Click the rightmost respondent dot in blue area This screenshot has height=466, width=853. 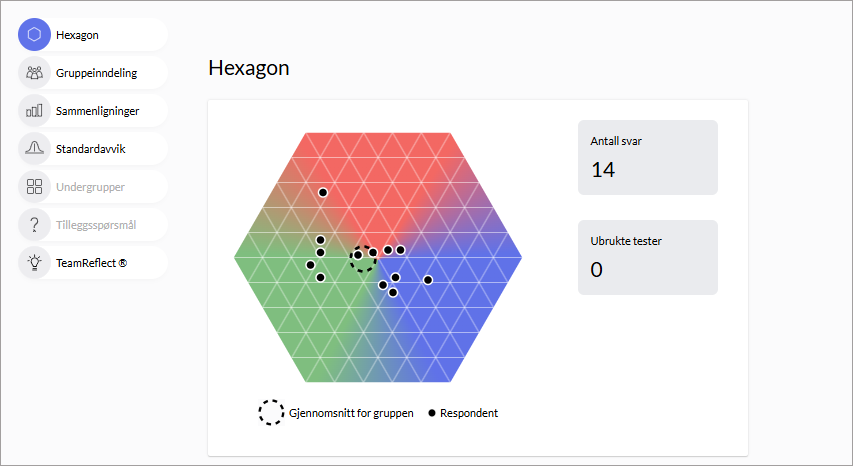[428, 280]
